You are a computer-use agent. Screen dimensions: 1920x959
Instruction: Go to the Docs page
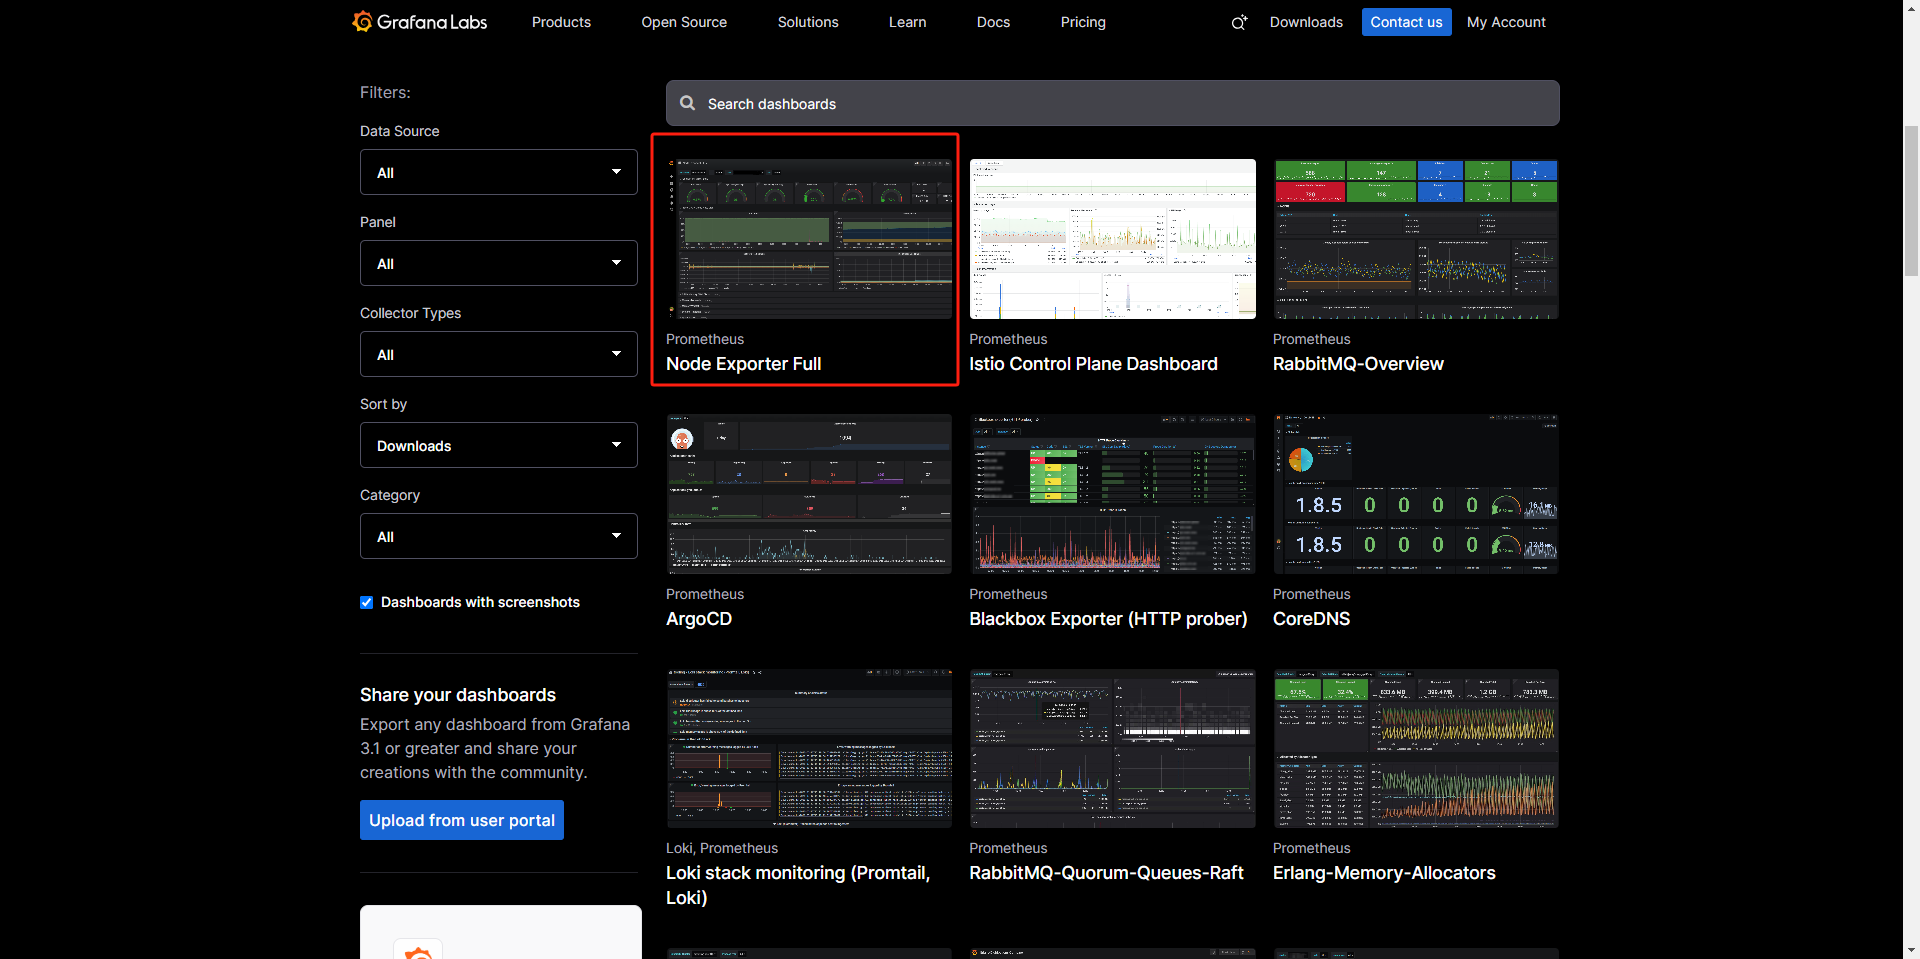993,22
